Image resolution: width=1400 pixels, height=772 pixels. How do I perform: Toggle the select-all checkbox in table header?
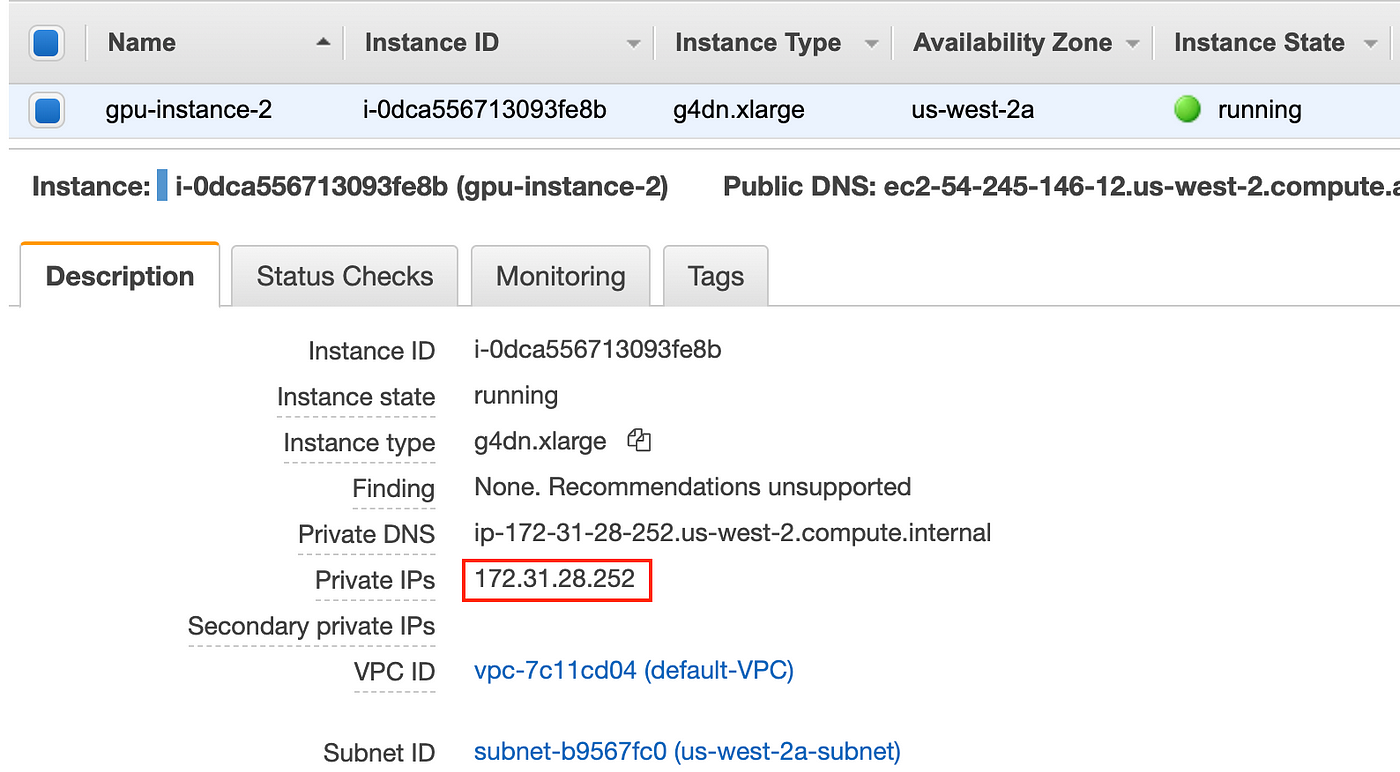[x=47, y=43]
